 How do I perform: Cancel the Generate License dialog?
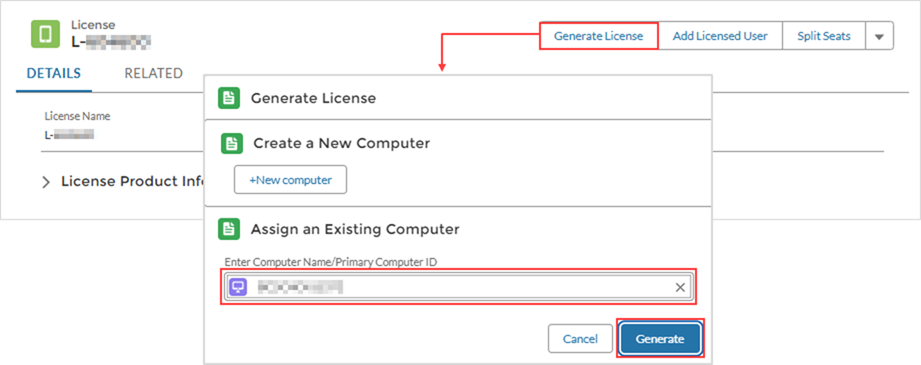[x=580, y=339]
